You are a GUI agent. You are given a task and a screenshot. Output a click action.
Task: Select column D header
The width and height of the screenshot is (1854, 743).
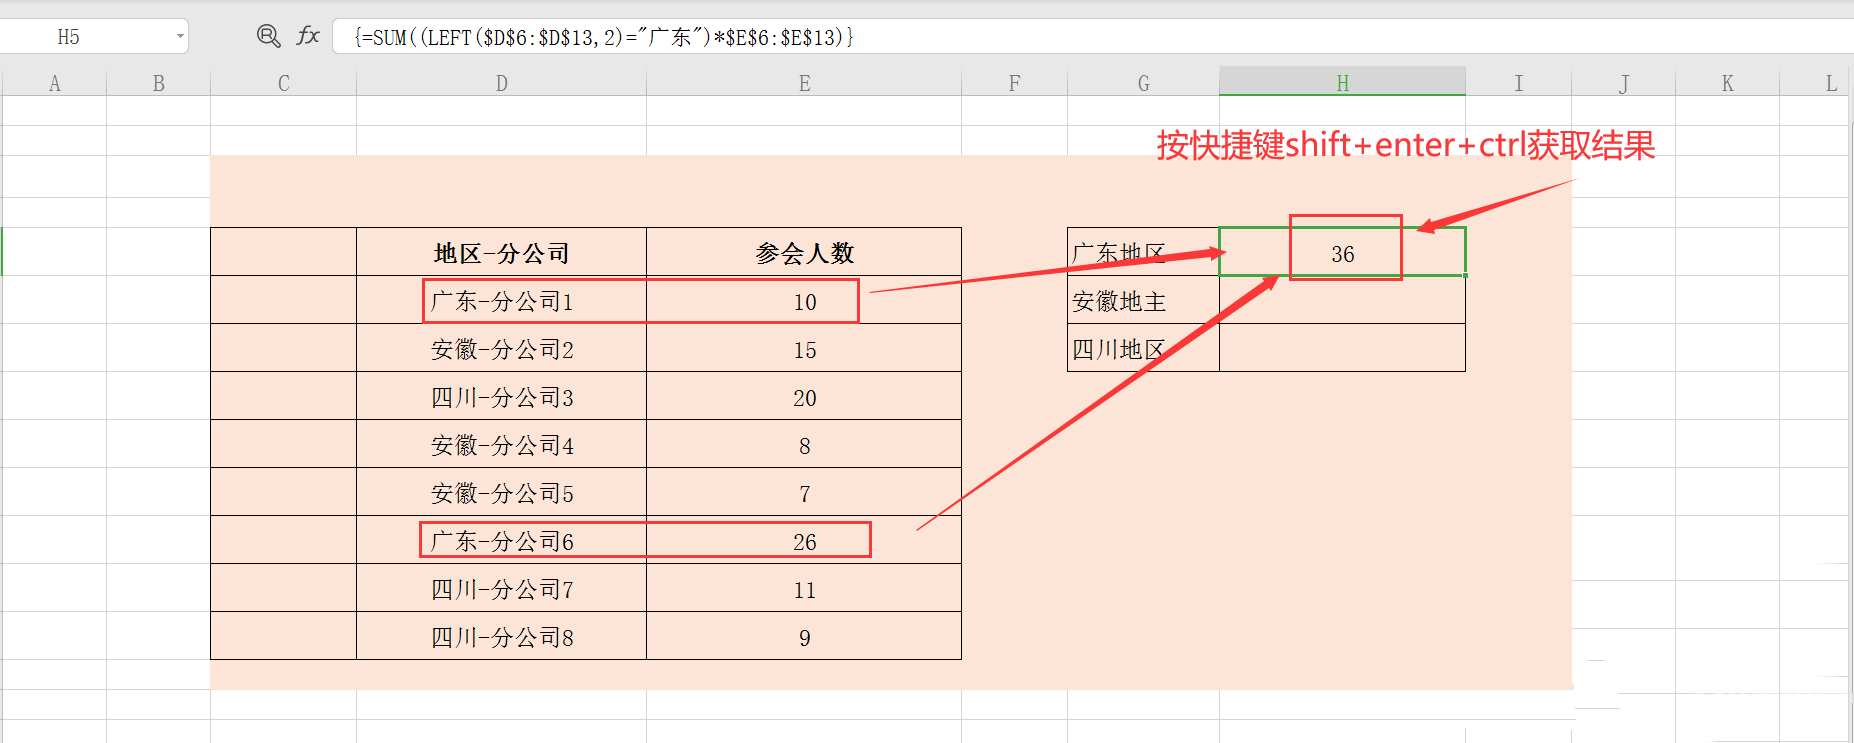coord(501,84)
